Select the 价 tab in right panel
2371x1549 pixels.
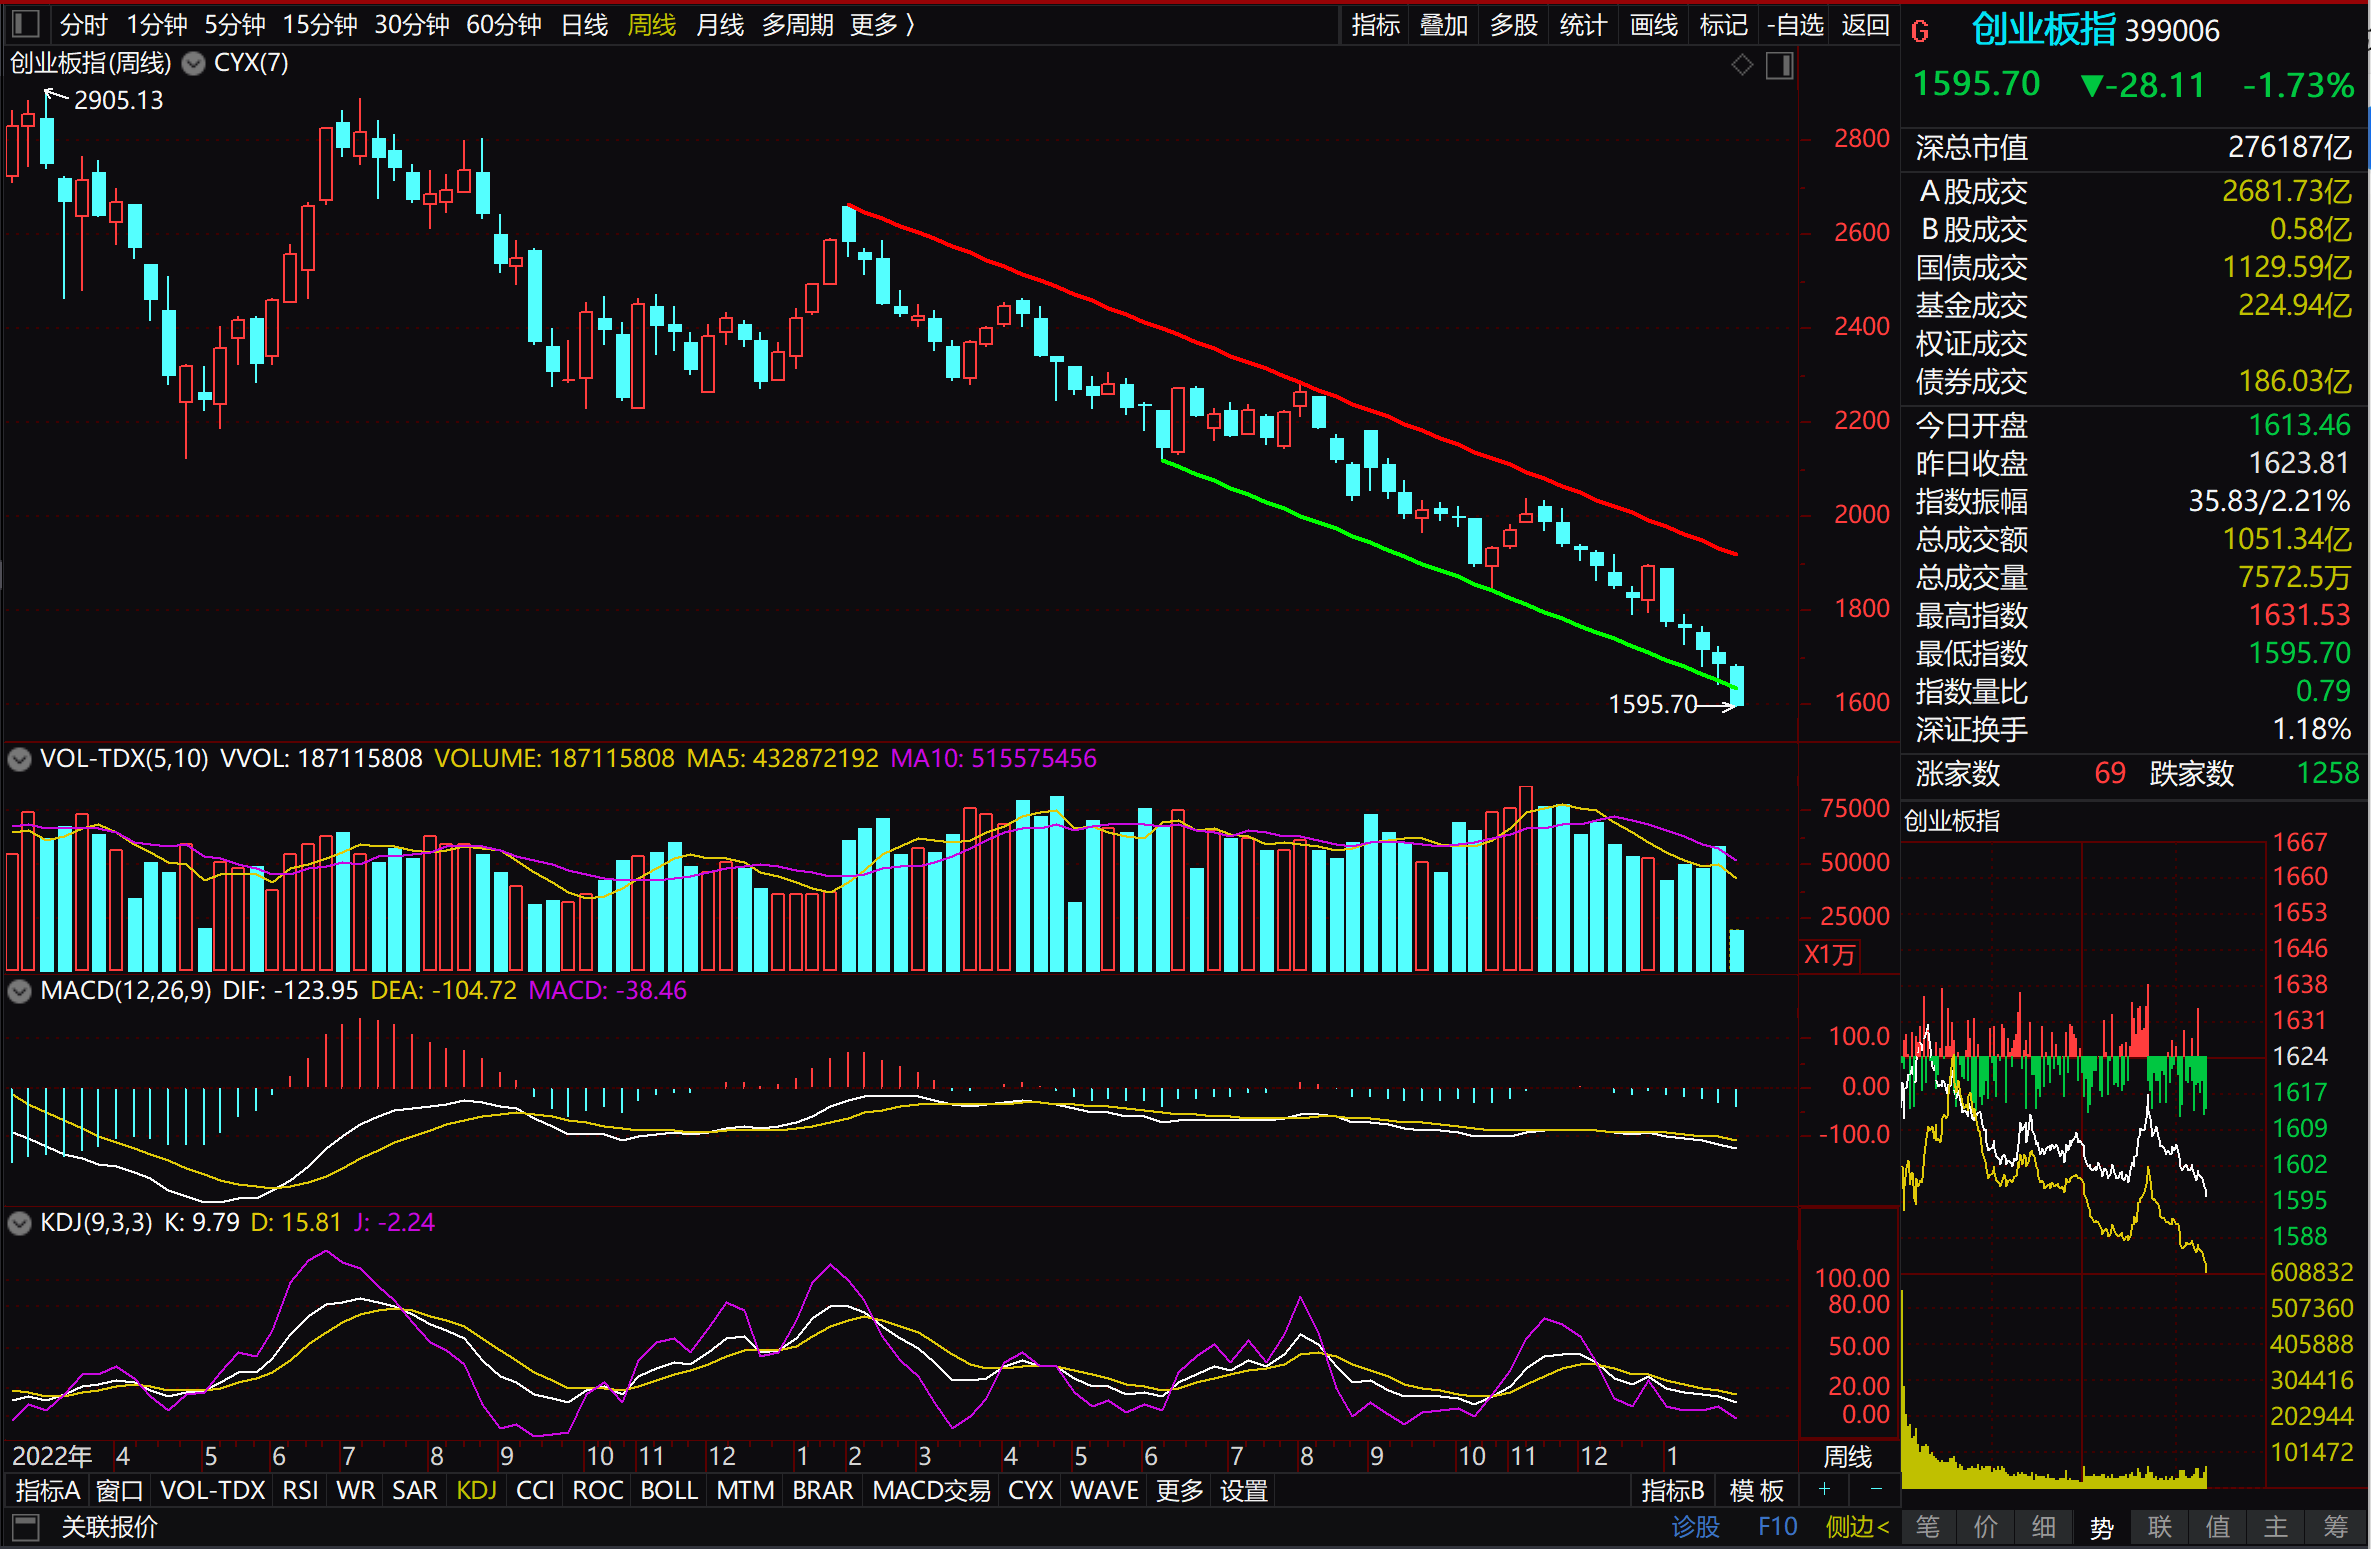(x=1986, y=1527)
